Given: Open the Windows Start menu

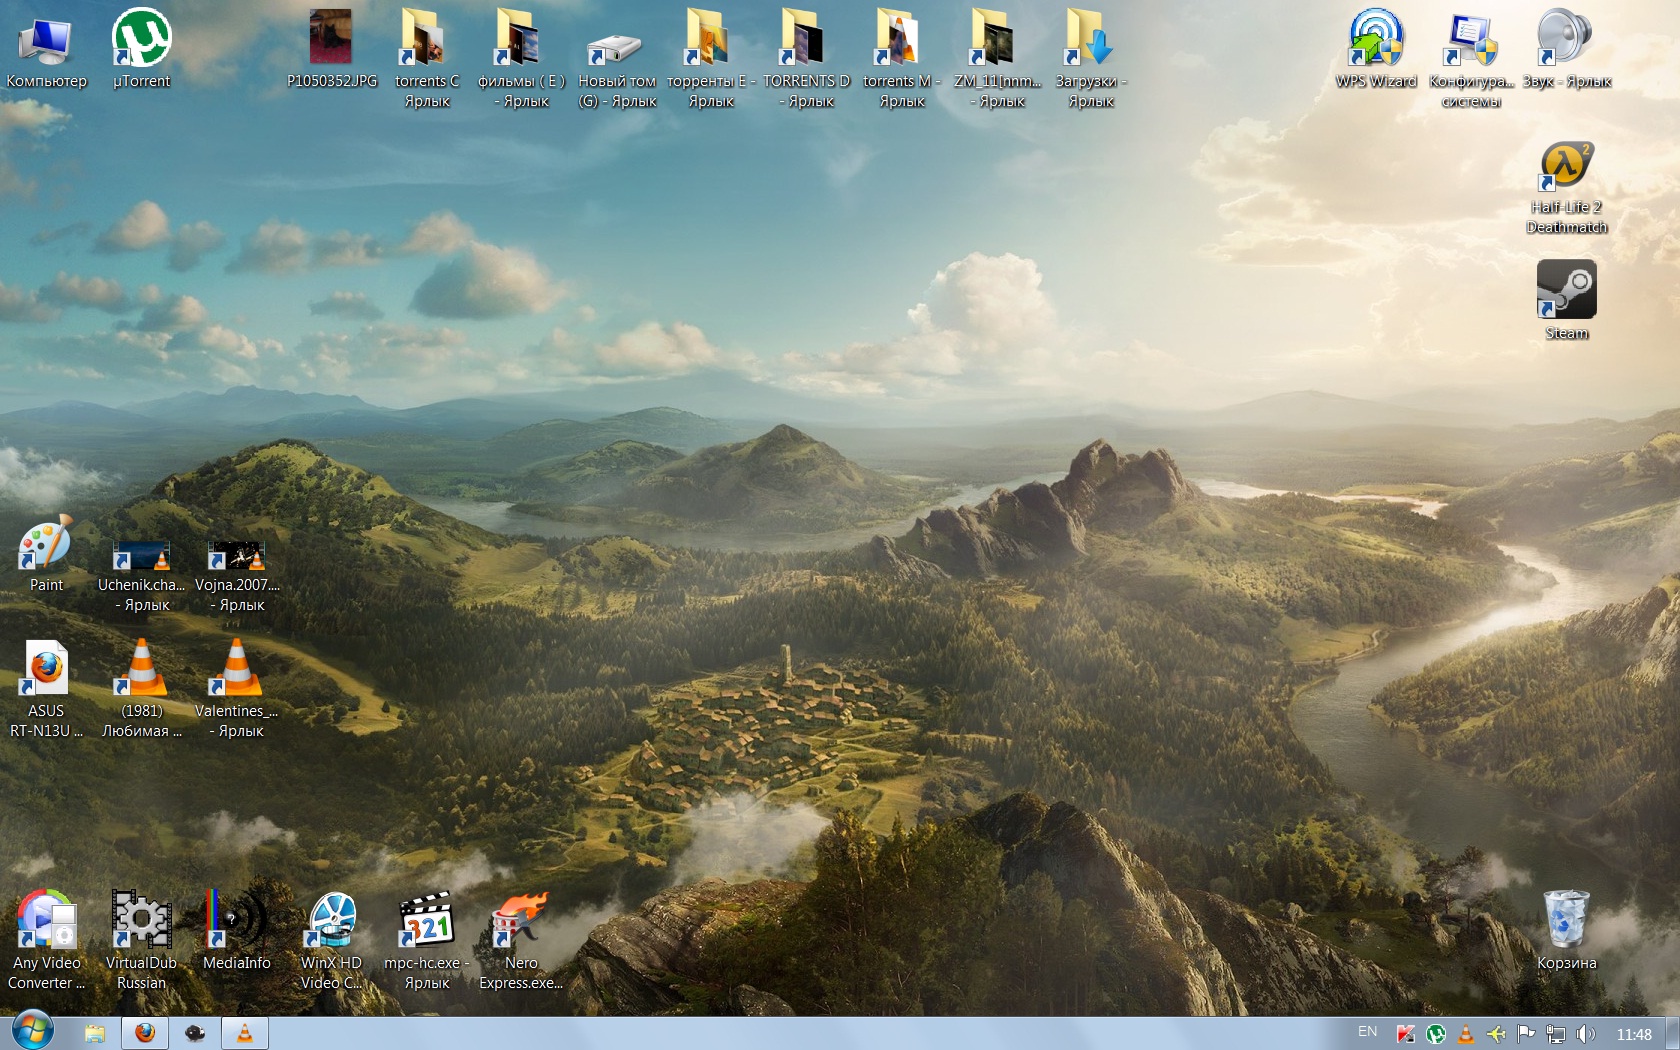Looking at the screenshot, I should 32,1032.
